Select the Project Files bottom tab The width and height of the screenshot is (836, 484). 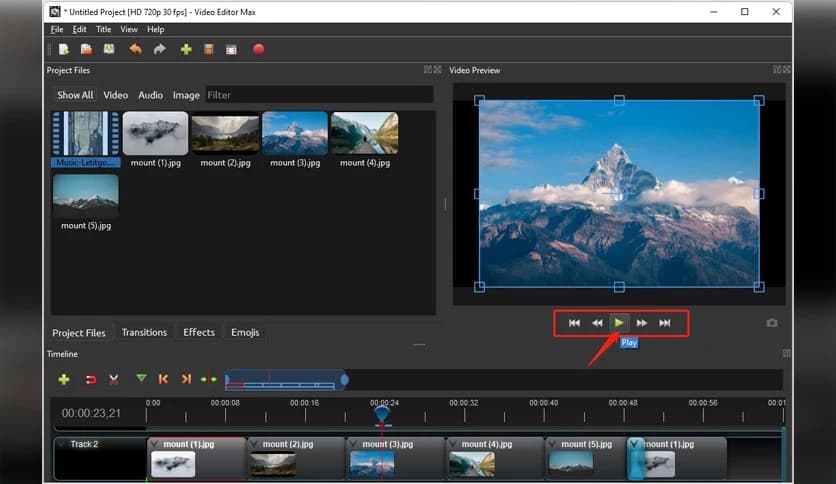79,333
